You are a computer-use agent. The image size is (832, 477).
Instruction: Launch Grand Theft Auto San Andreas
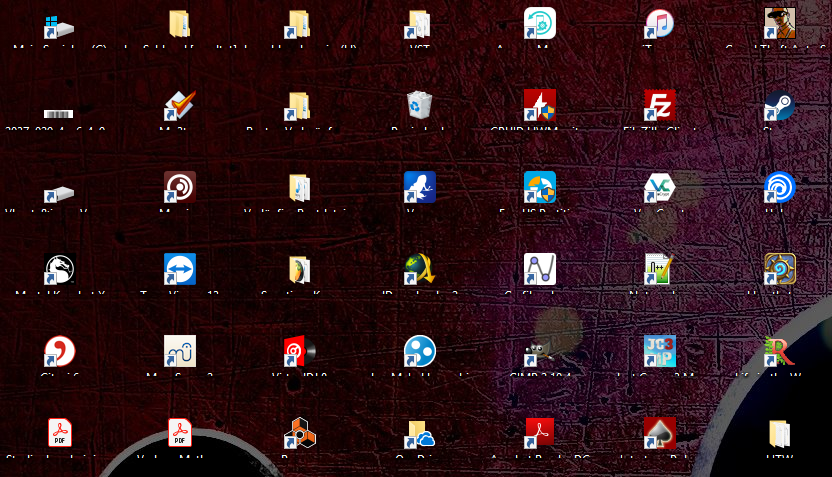point(779,23)
